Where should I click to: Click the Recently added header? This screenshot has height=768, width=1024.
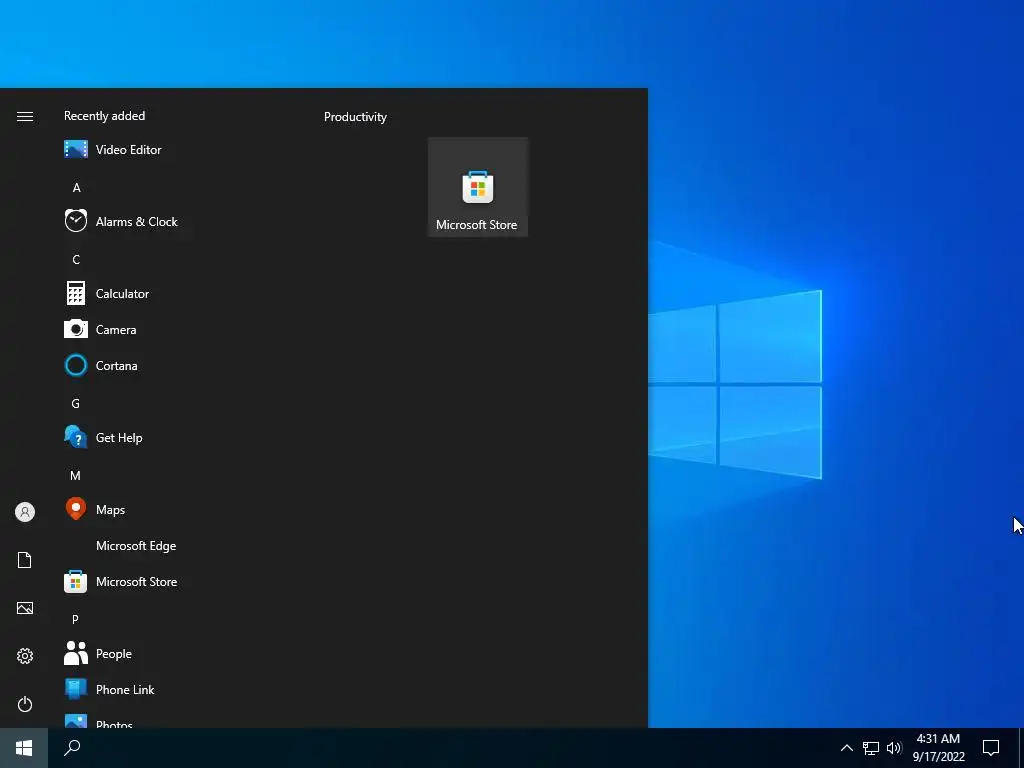pos(104,116)
